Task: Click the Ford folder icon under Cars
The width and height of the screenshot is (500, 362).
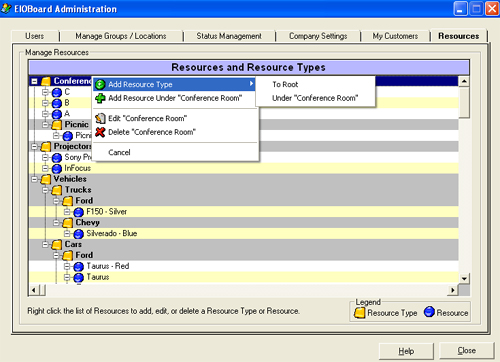Action: (68, 255)
